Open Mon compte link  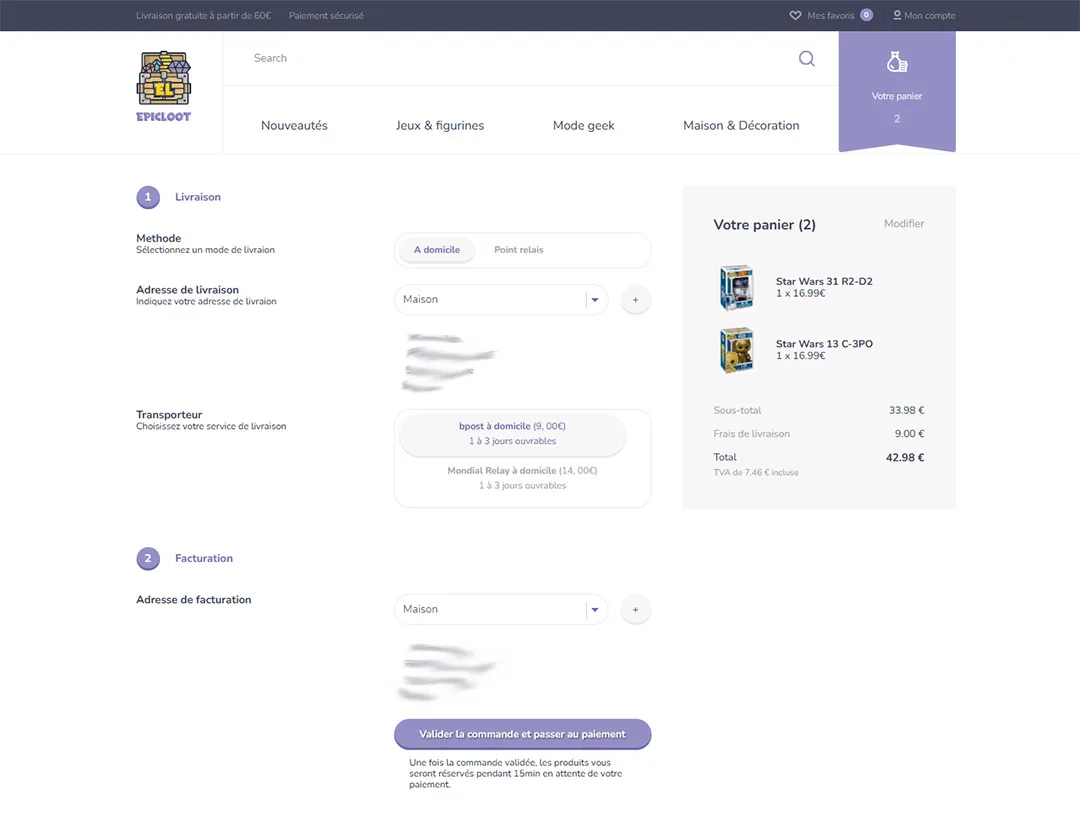coord(930,15)
